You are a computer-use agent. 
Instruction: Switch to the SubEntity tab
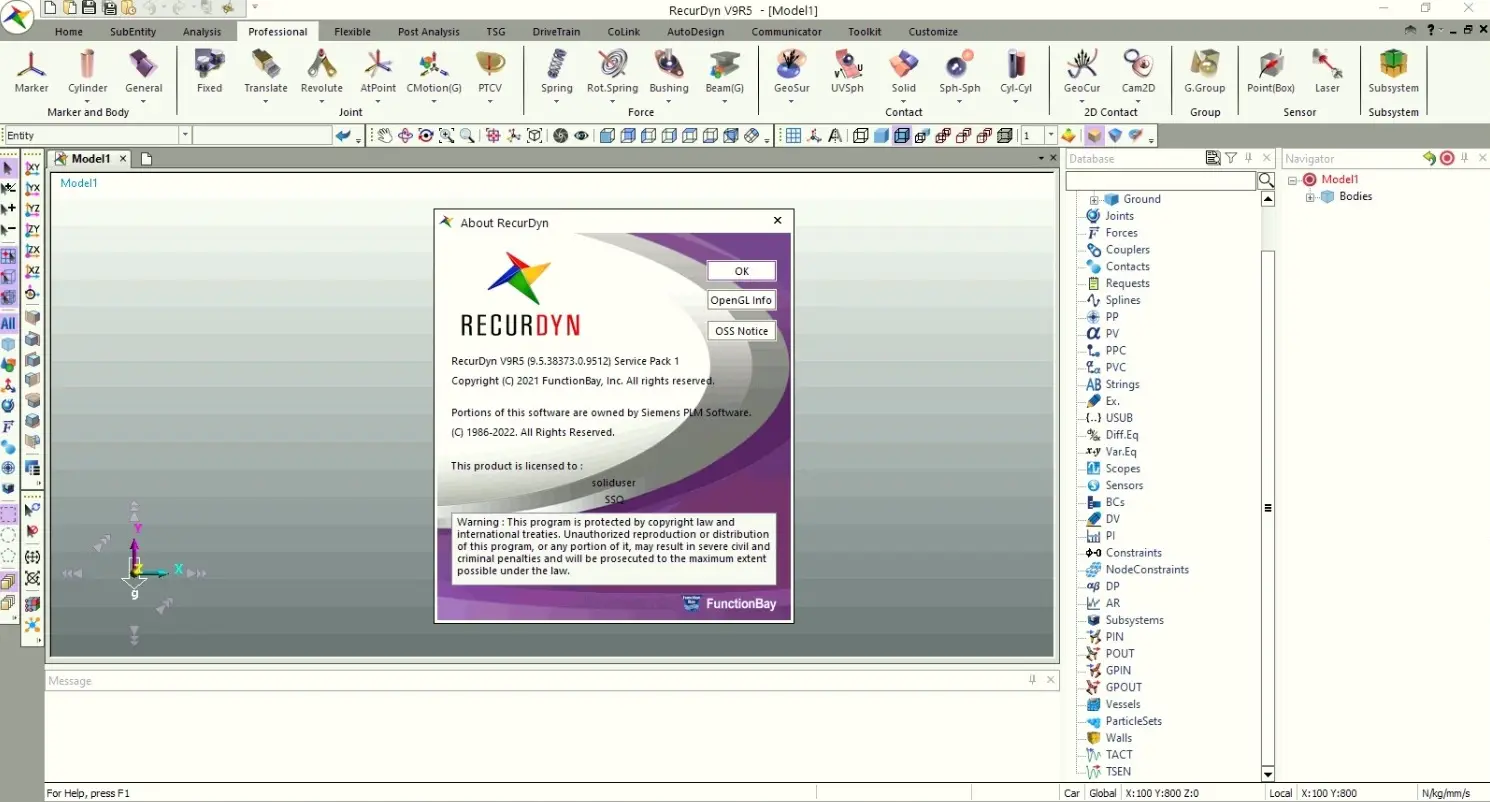[133, 31]
